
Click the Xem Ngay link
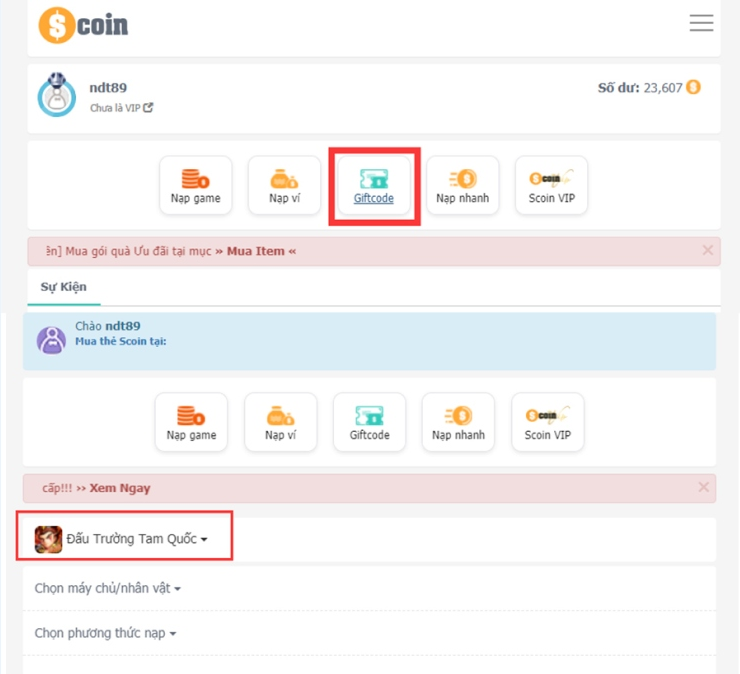pos(120,488)
